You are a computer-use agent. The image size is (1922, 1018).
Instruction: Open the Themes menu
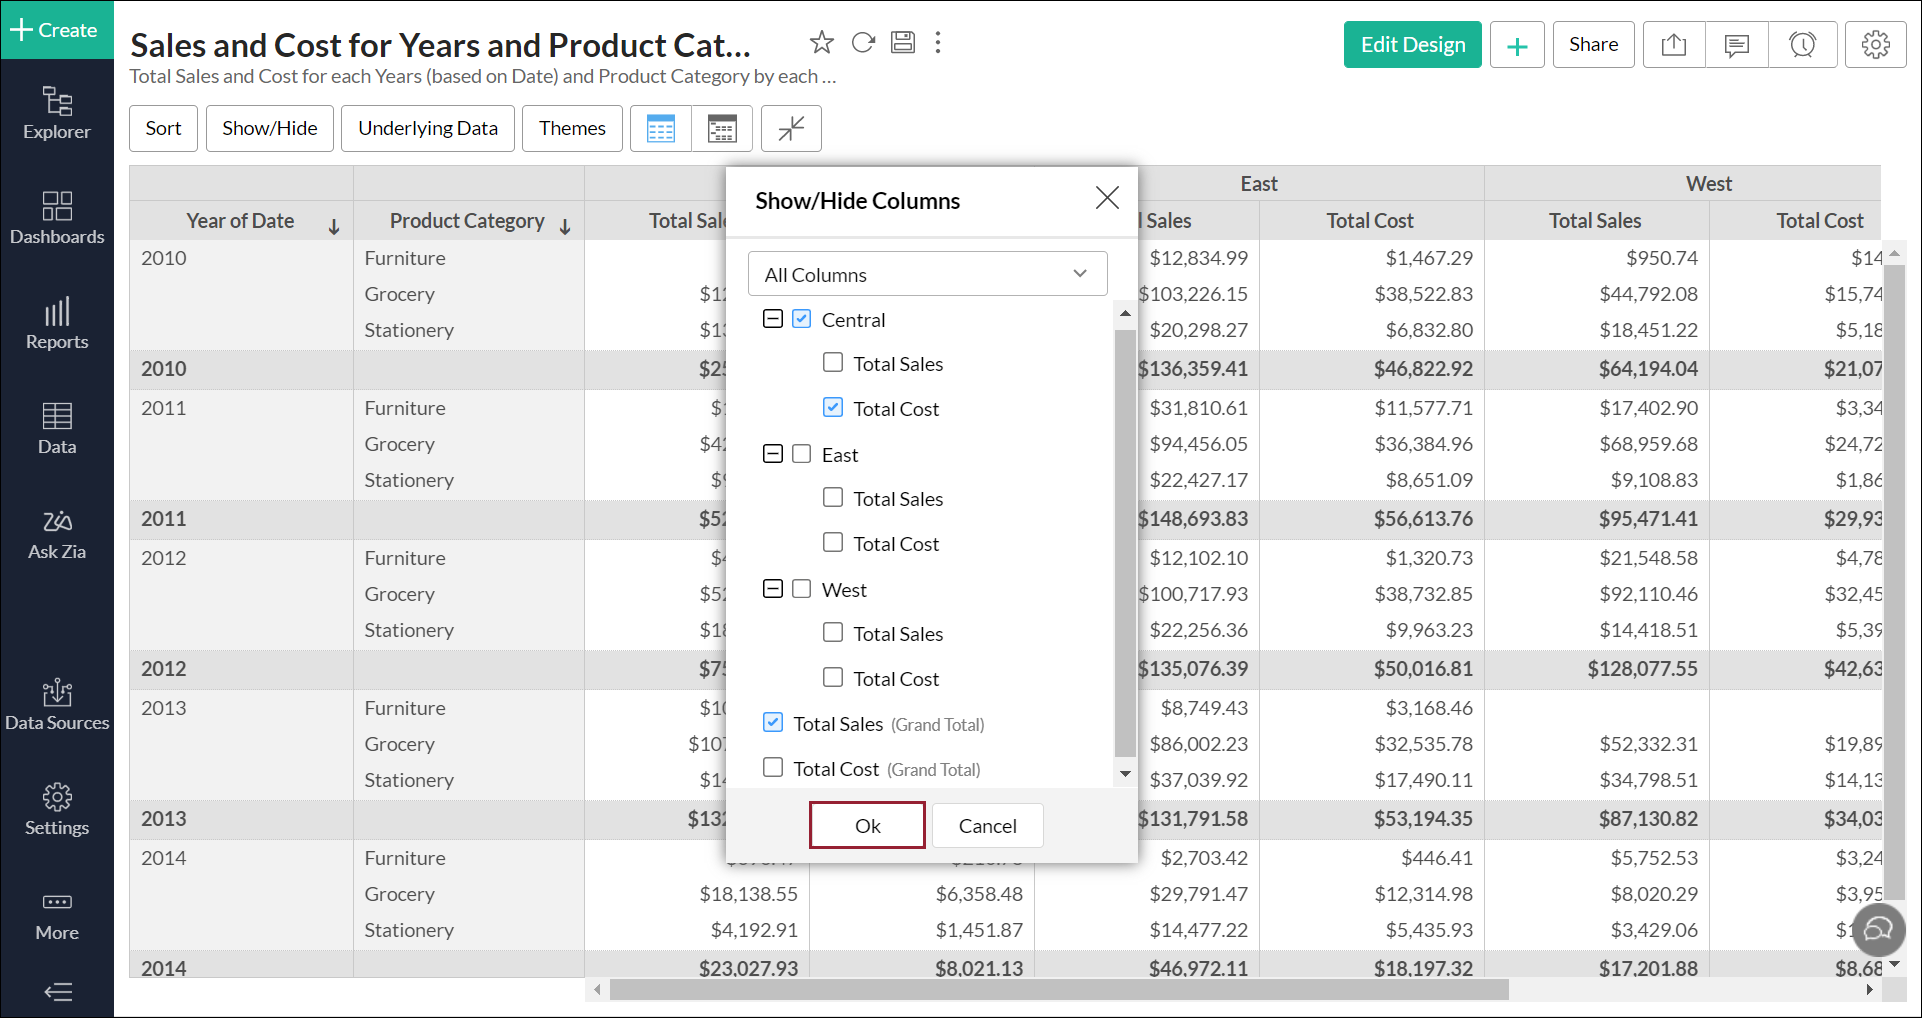click(x=572, y=128)
